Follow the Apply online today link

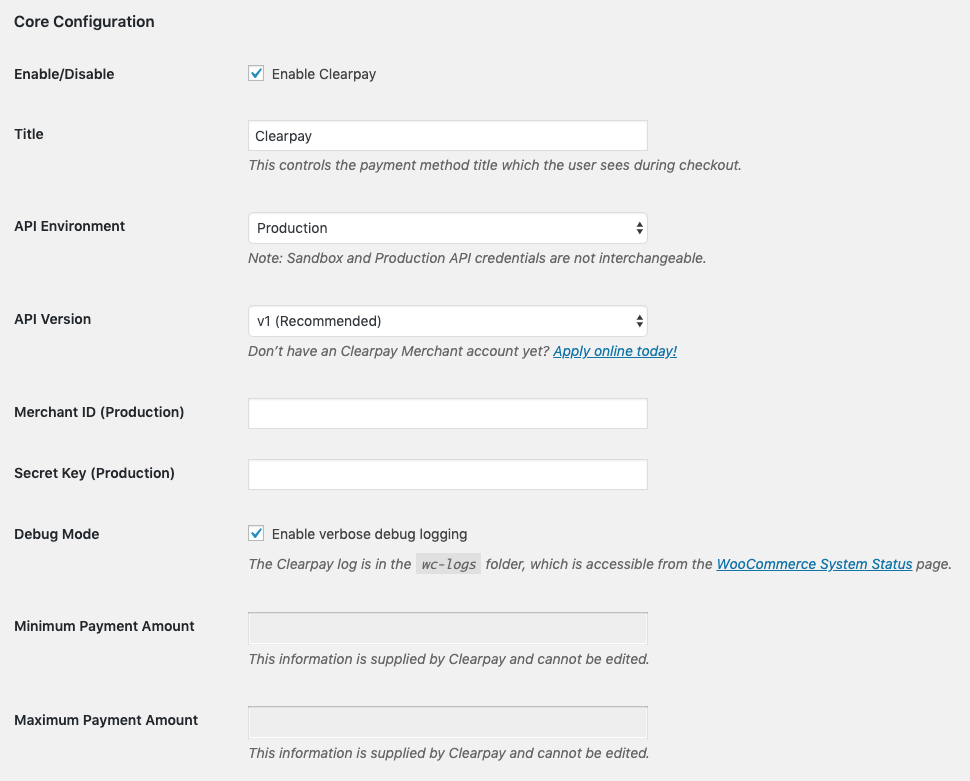click(615, 351)
